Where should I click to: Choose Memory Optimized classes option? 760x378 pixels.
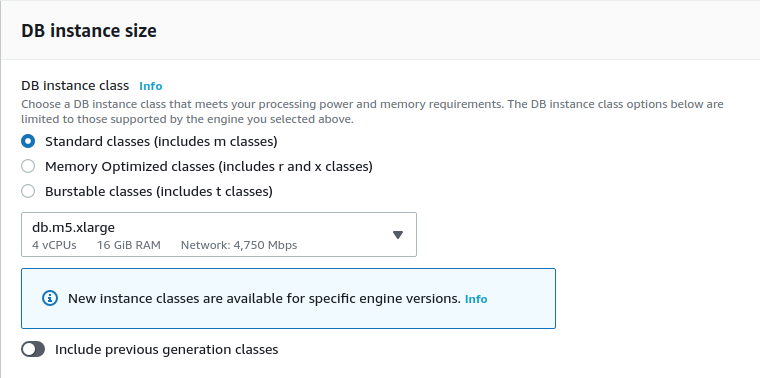28,166
